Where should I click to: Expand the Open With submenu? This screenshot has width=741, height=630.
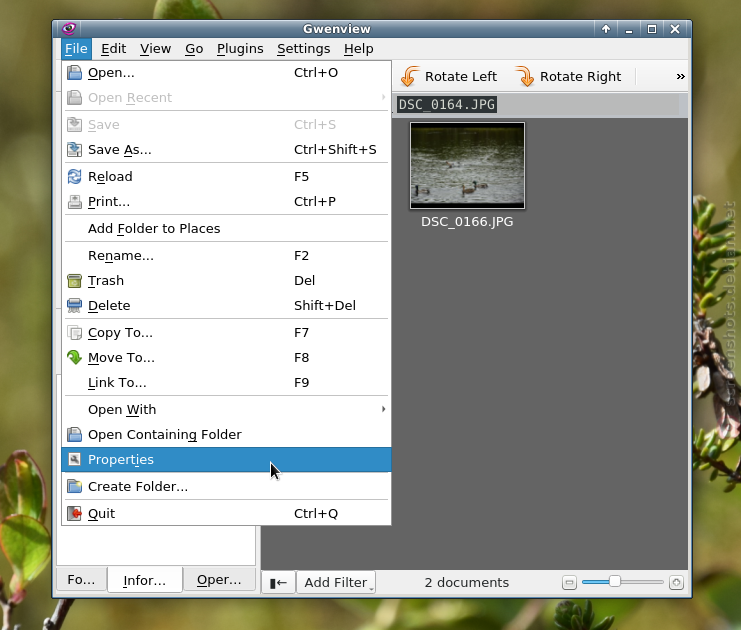pos(226,410)
